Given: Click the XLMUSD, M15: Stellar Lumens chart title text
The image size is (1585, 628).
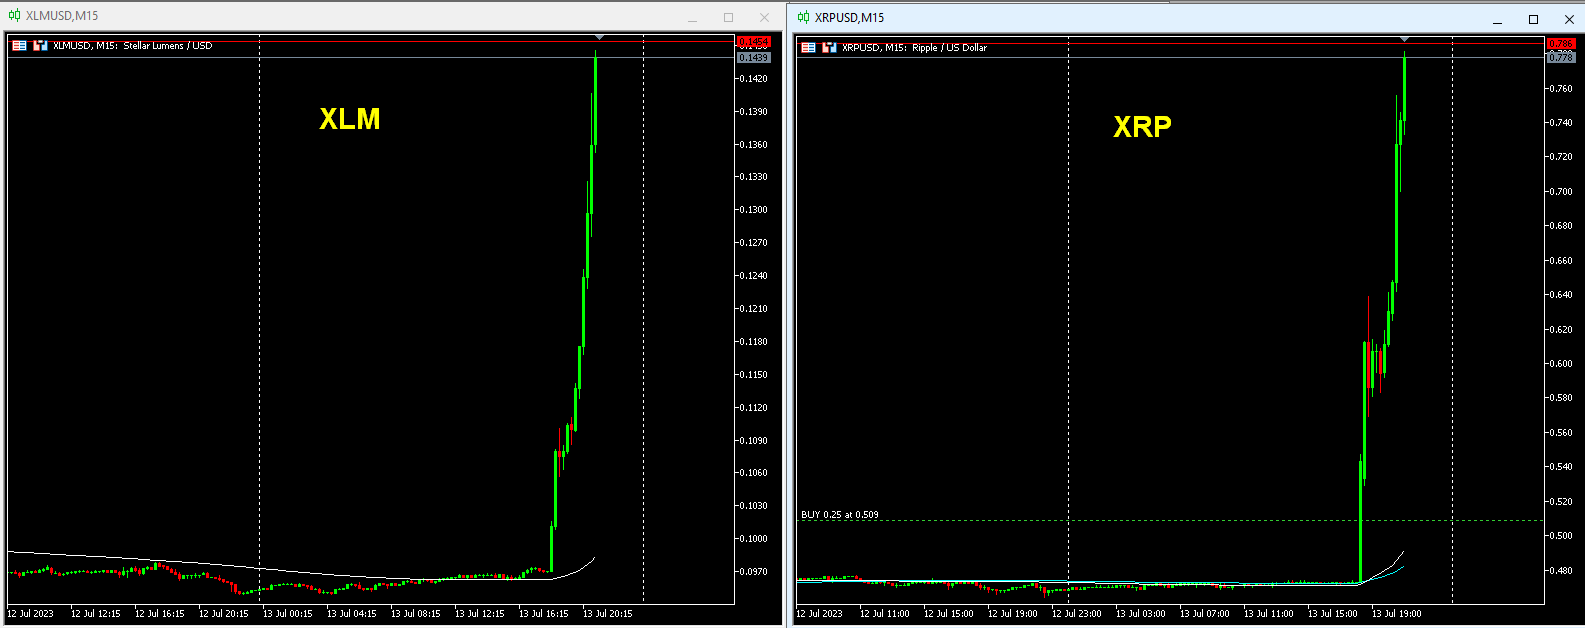Looking at the screenshot, I should point(132,45).
